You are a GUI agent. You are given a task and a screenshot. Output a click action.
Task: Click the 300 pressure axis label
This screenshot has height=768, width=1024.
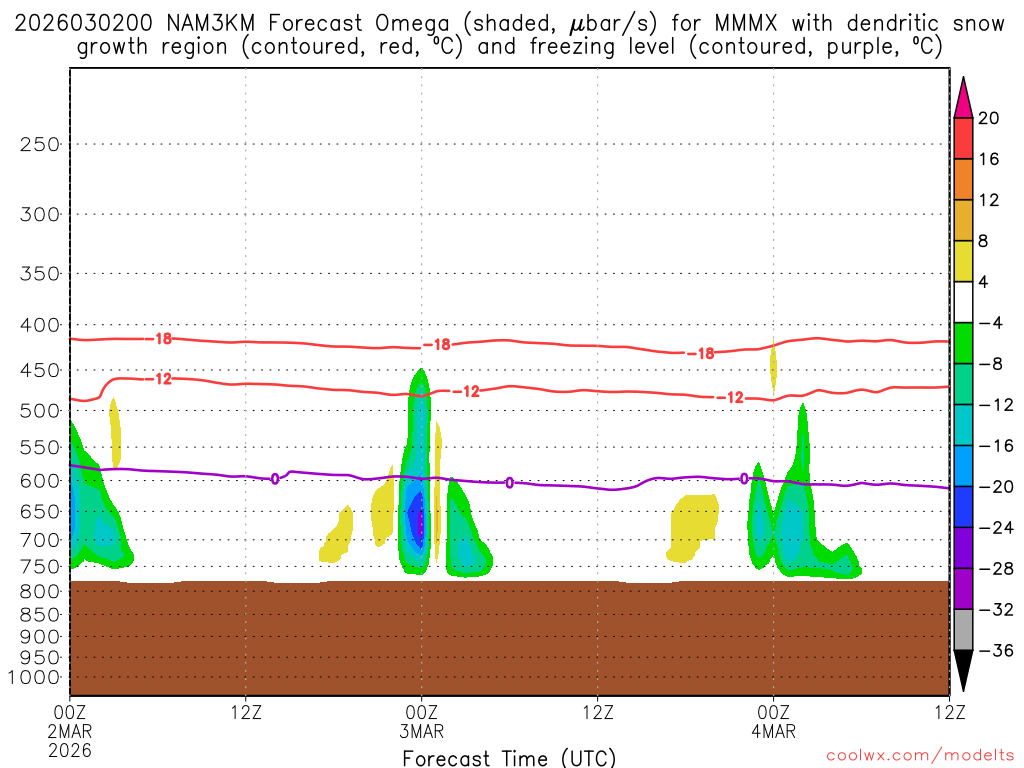(x=40, y=214)
